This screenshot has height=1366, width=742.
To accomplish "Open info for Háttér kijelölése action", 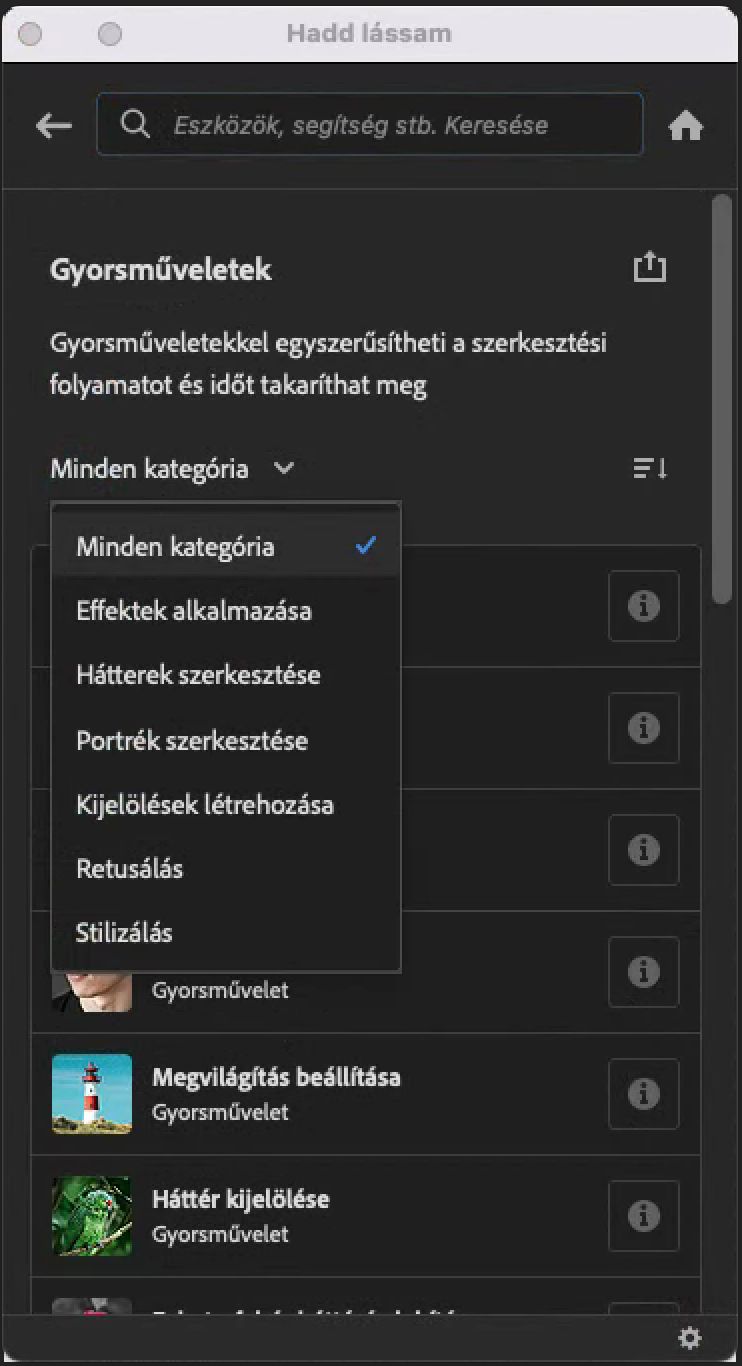I will (643, 1215).
